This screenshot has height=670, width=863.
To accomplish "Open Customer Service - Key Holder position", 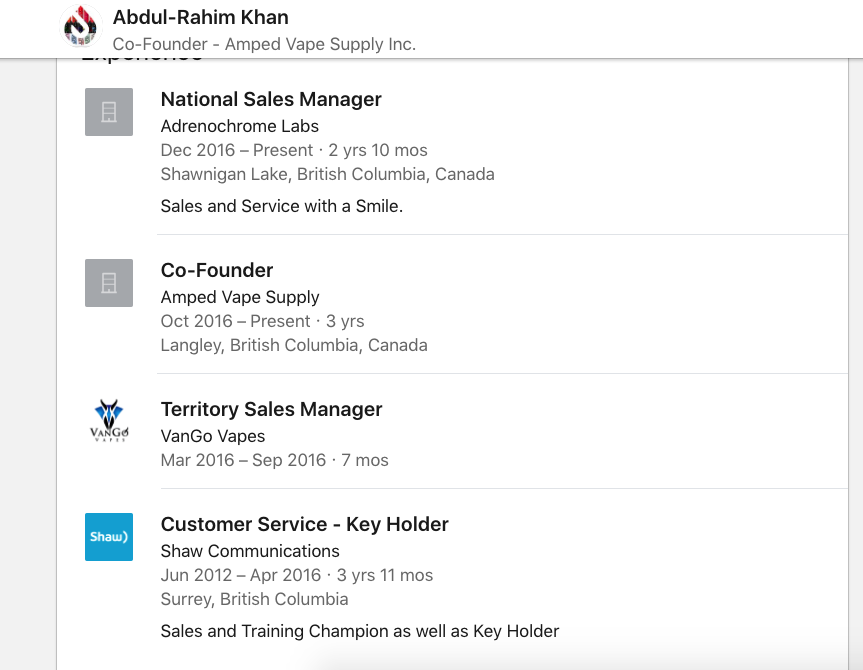I will 304,525.
